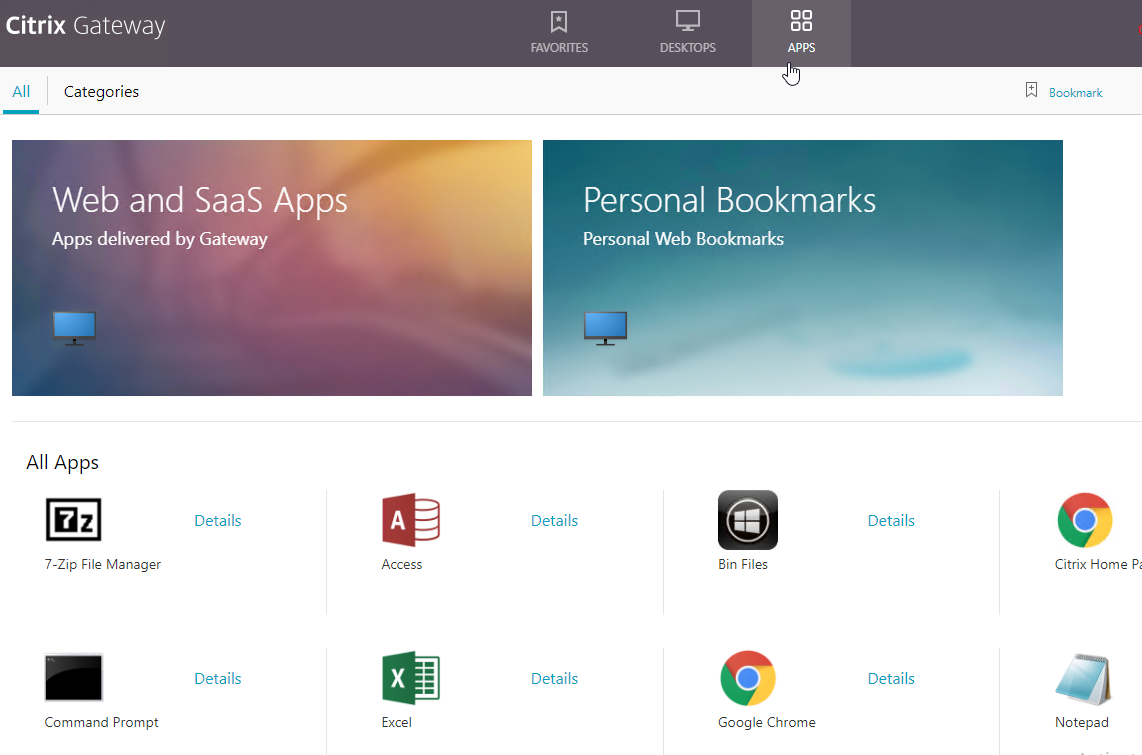Image resolution: width=1142 pixels, height=755 pixels.
Task: Open the Access app icon
Action: tap(411, 520)
